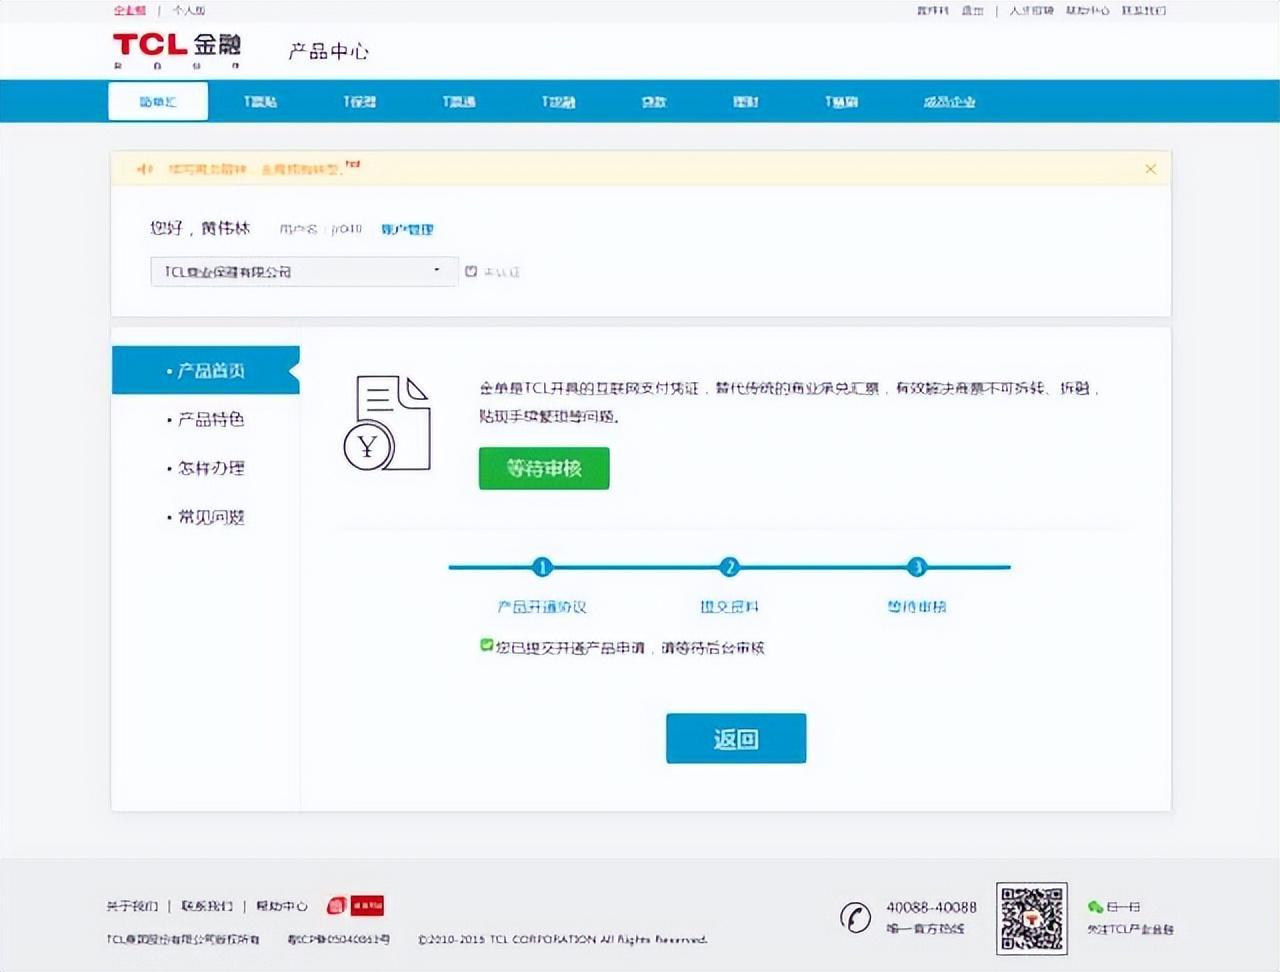Viewport: 1280px width, 972px height.
Task: Click the dropdown arrow in company selector
Action: pyautogui.click(x=437, y=270)
